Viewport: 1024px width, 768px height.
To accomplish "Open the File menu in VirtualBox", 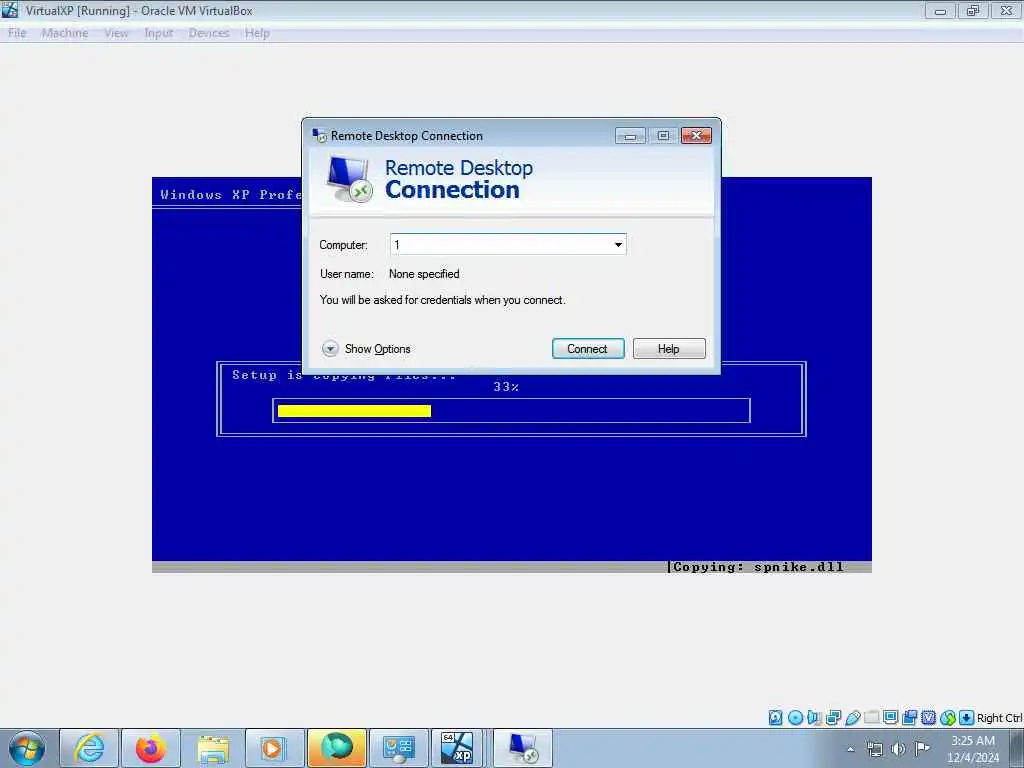I will pos(17,33).
